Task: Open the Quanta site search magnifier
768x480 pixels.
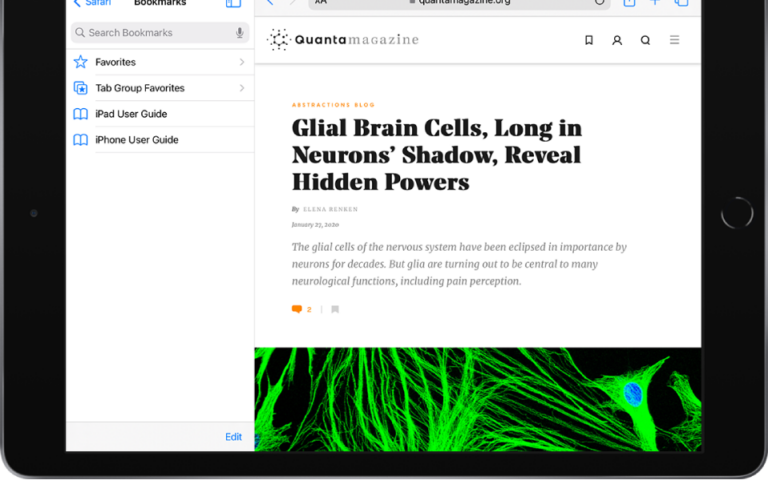Action: 646,40
